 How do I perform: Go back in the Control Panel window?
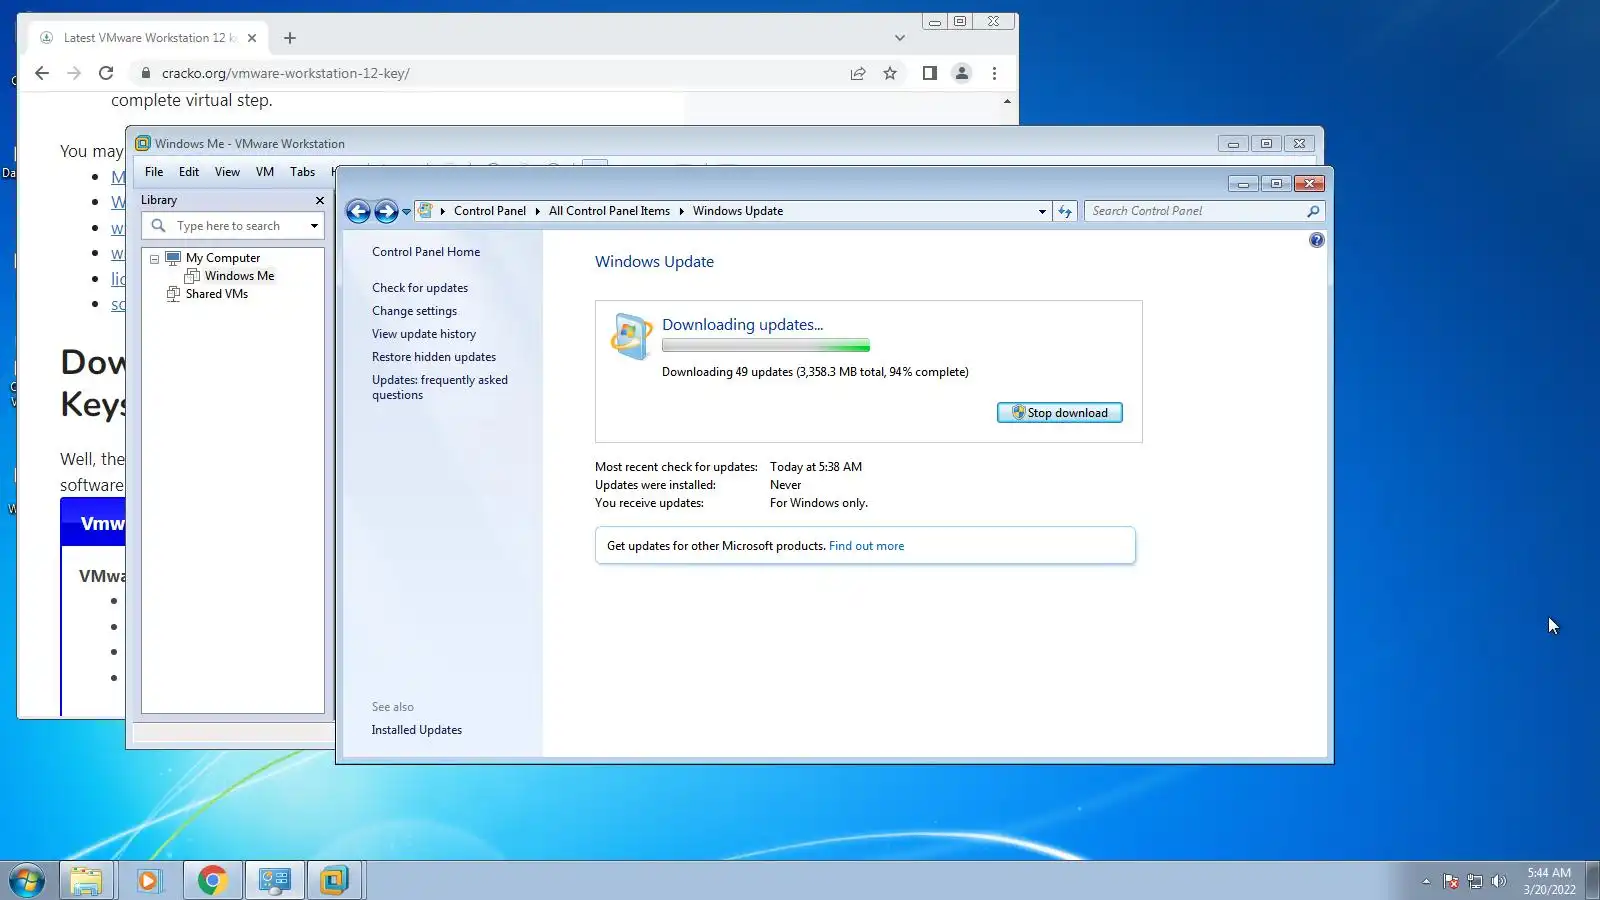pos(358,211)
